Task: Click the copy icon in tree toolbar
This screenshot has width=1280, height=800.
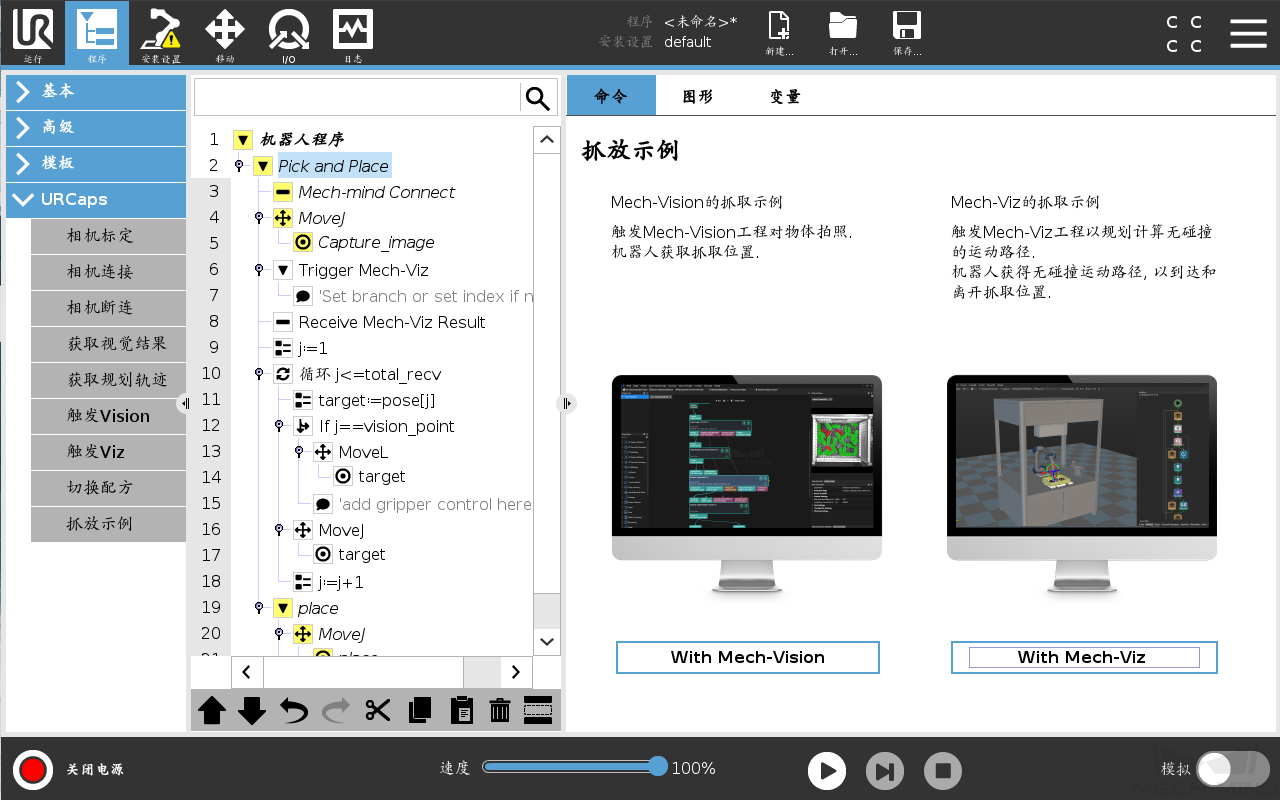Action: [420, 711]
